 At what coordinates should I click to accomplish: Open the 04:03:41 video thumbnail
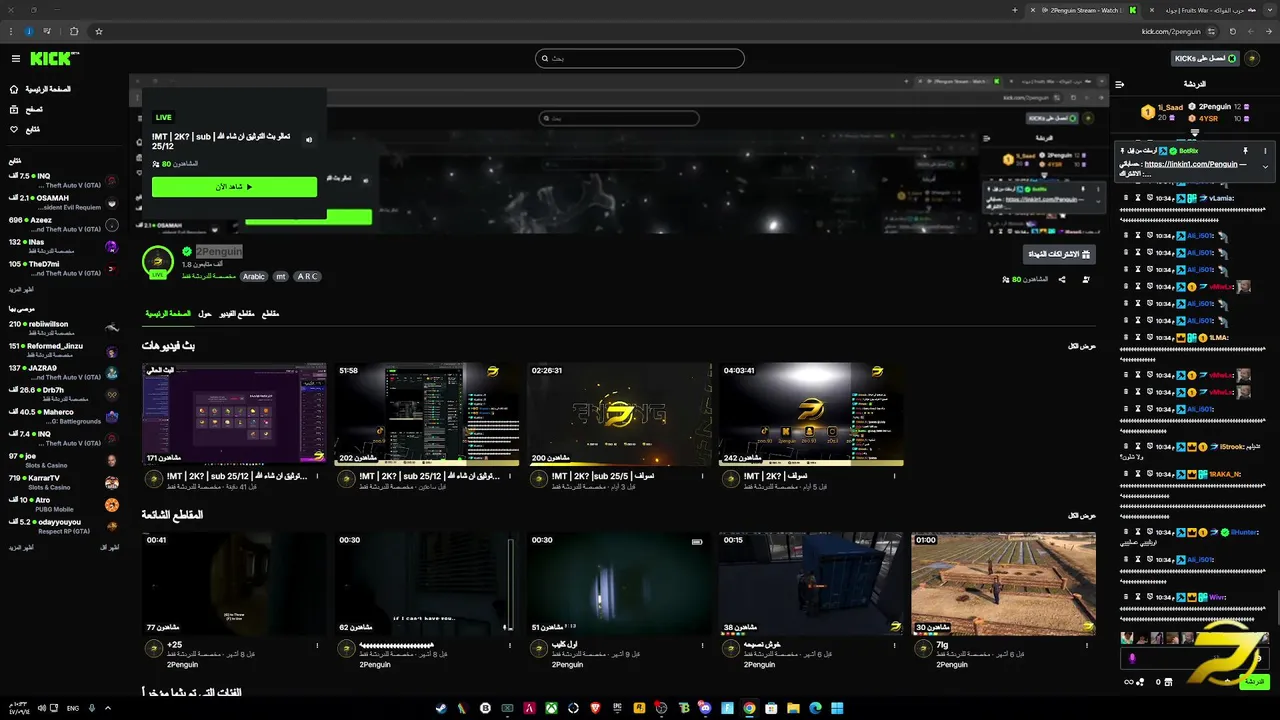pyautogui.click(x=811, y=414)
